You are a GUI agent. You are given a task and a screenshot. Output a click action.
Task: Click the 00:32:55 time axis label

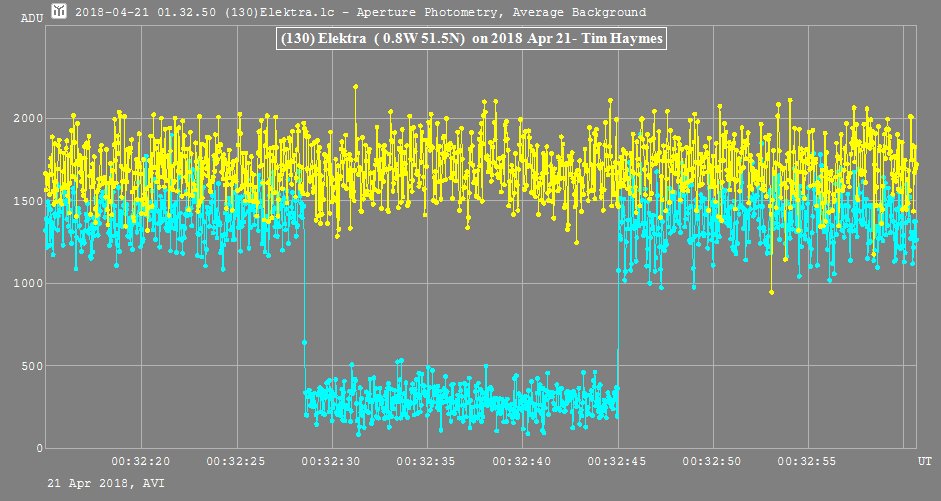807,460
